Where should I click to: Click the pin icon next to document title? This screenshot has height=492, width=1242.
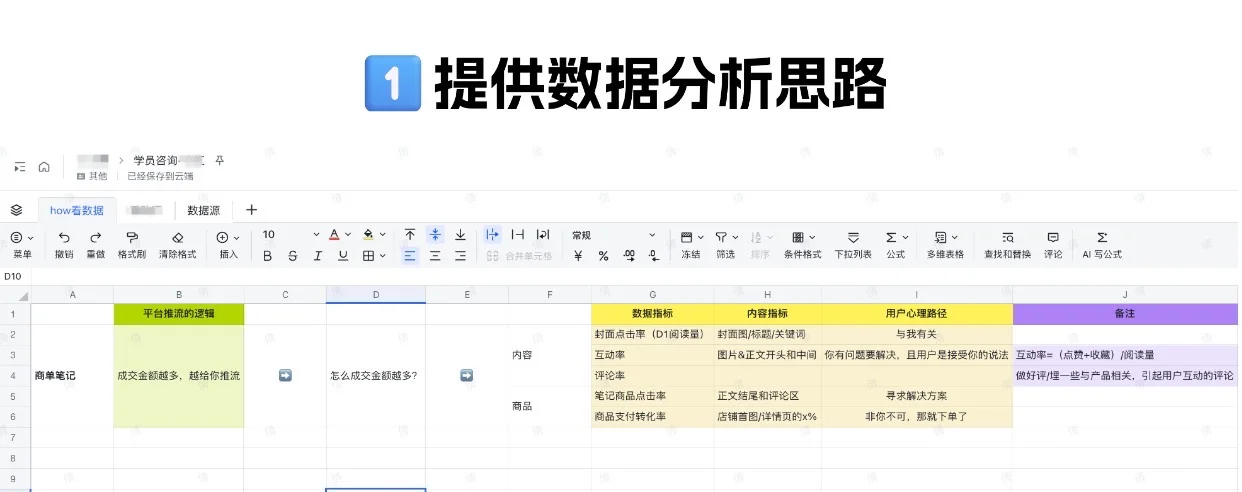coord(220,160)
